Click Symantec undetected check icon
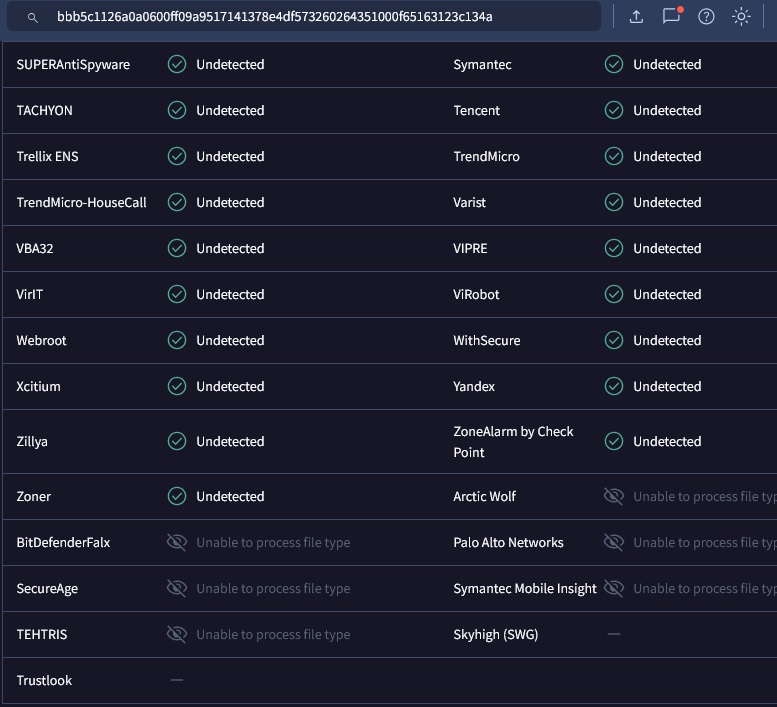 (x=613, y=64)
